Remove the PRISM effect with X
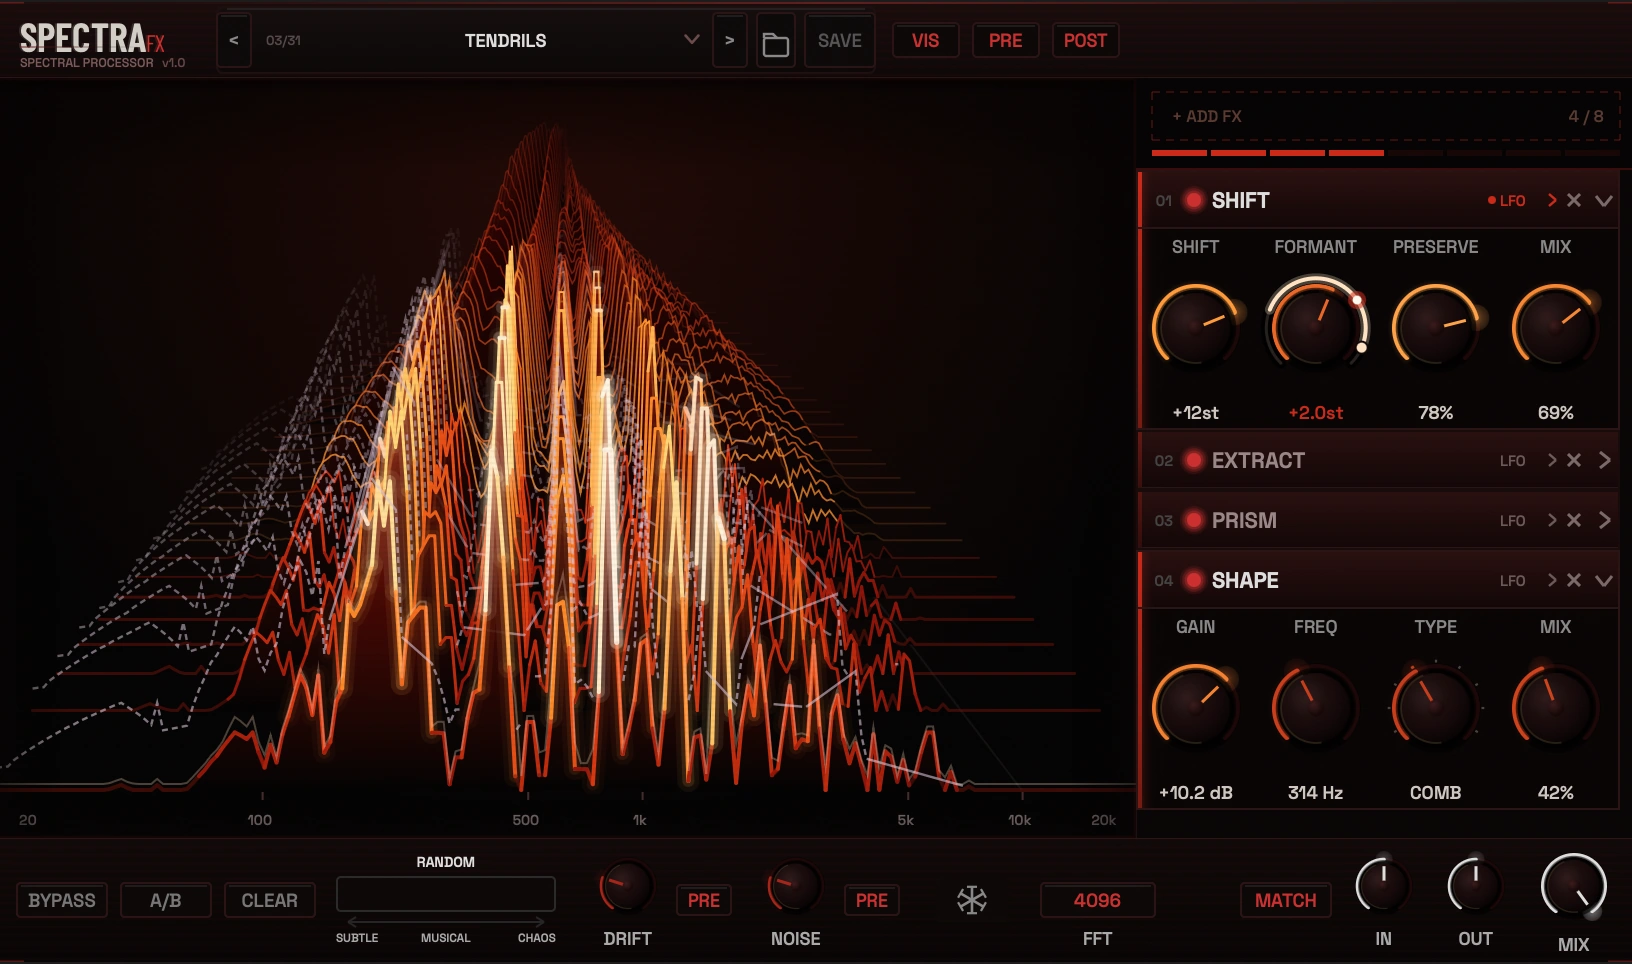Screen dimensions: 1632x964 tap(1574, 520)
